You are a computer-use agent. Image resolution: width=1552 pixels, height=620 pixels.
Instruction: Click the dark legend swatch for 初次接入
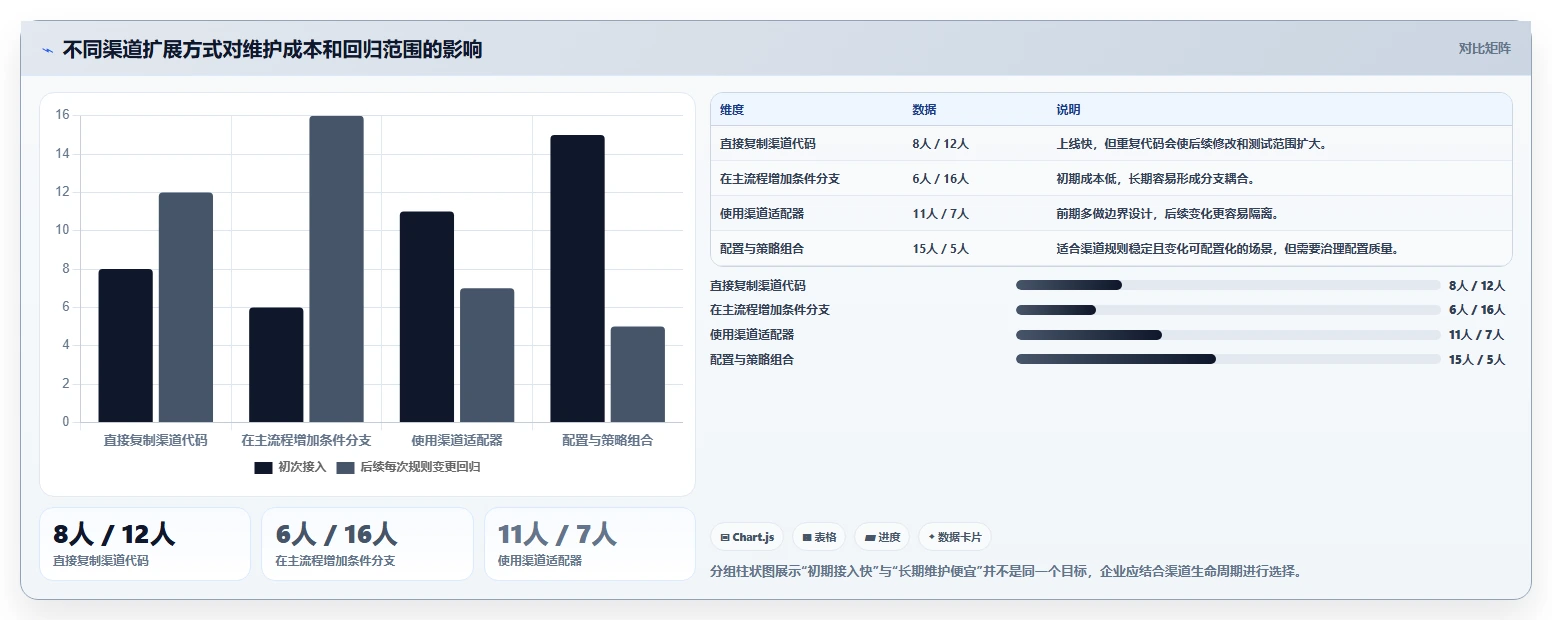click(263, 467)
